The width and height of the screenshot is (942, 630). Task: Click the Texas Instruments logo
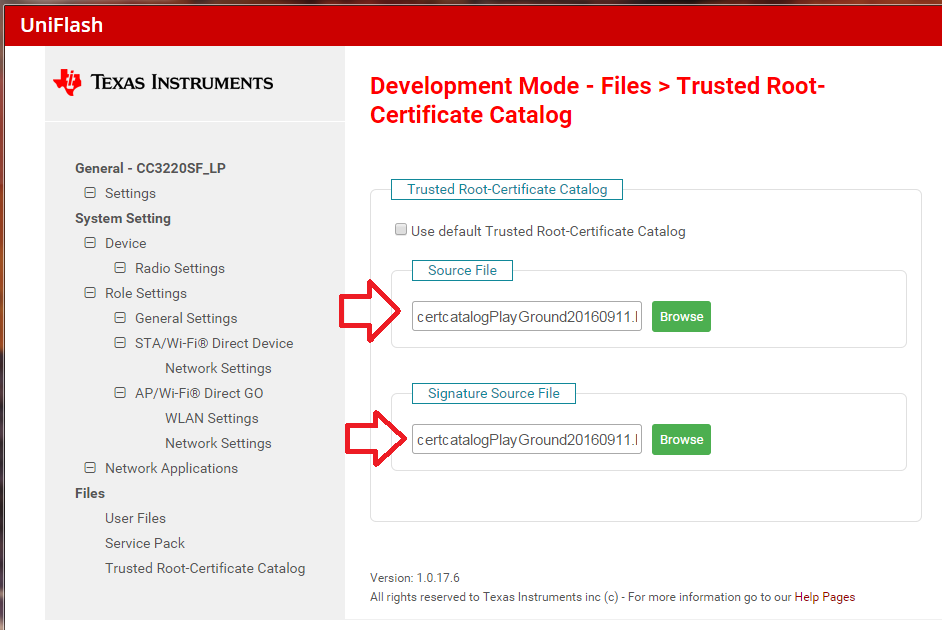pyautogui.click(x=163, y=82)
